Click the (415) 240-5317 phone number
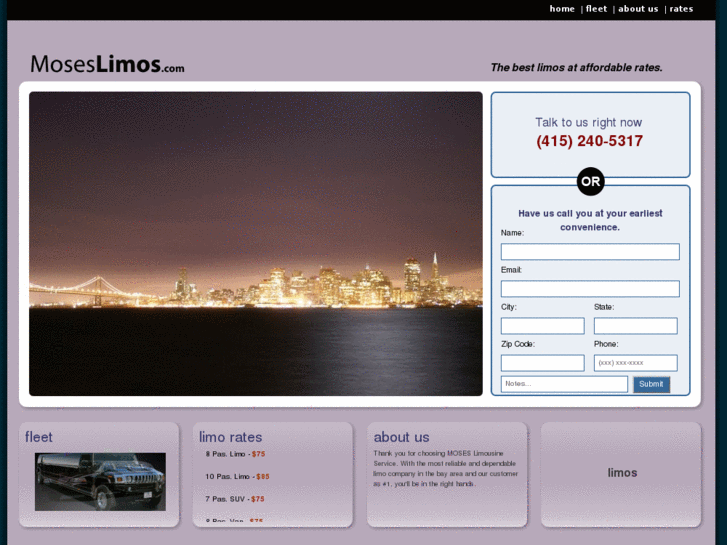Viewport: 727px width, 545px height. coord(590,141)
